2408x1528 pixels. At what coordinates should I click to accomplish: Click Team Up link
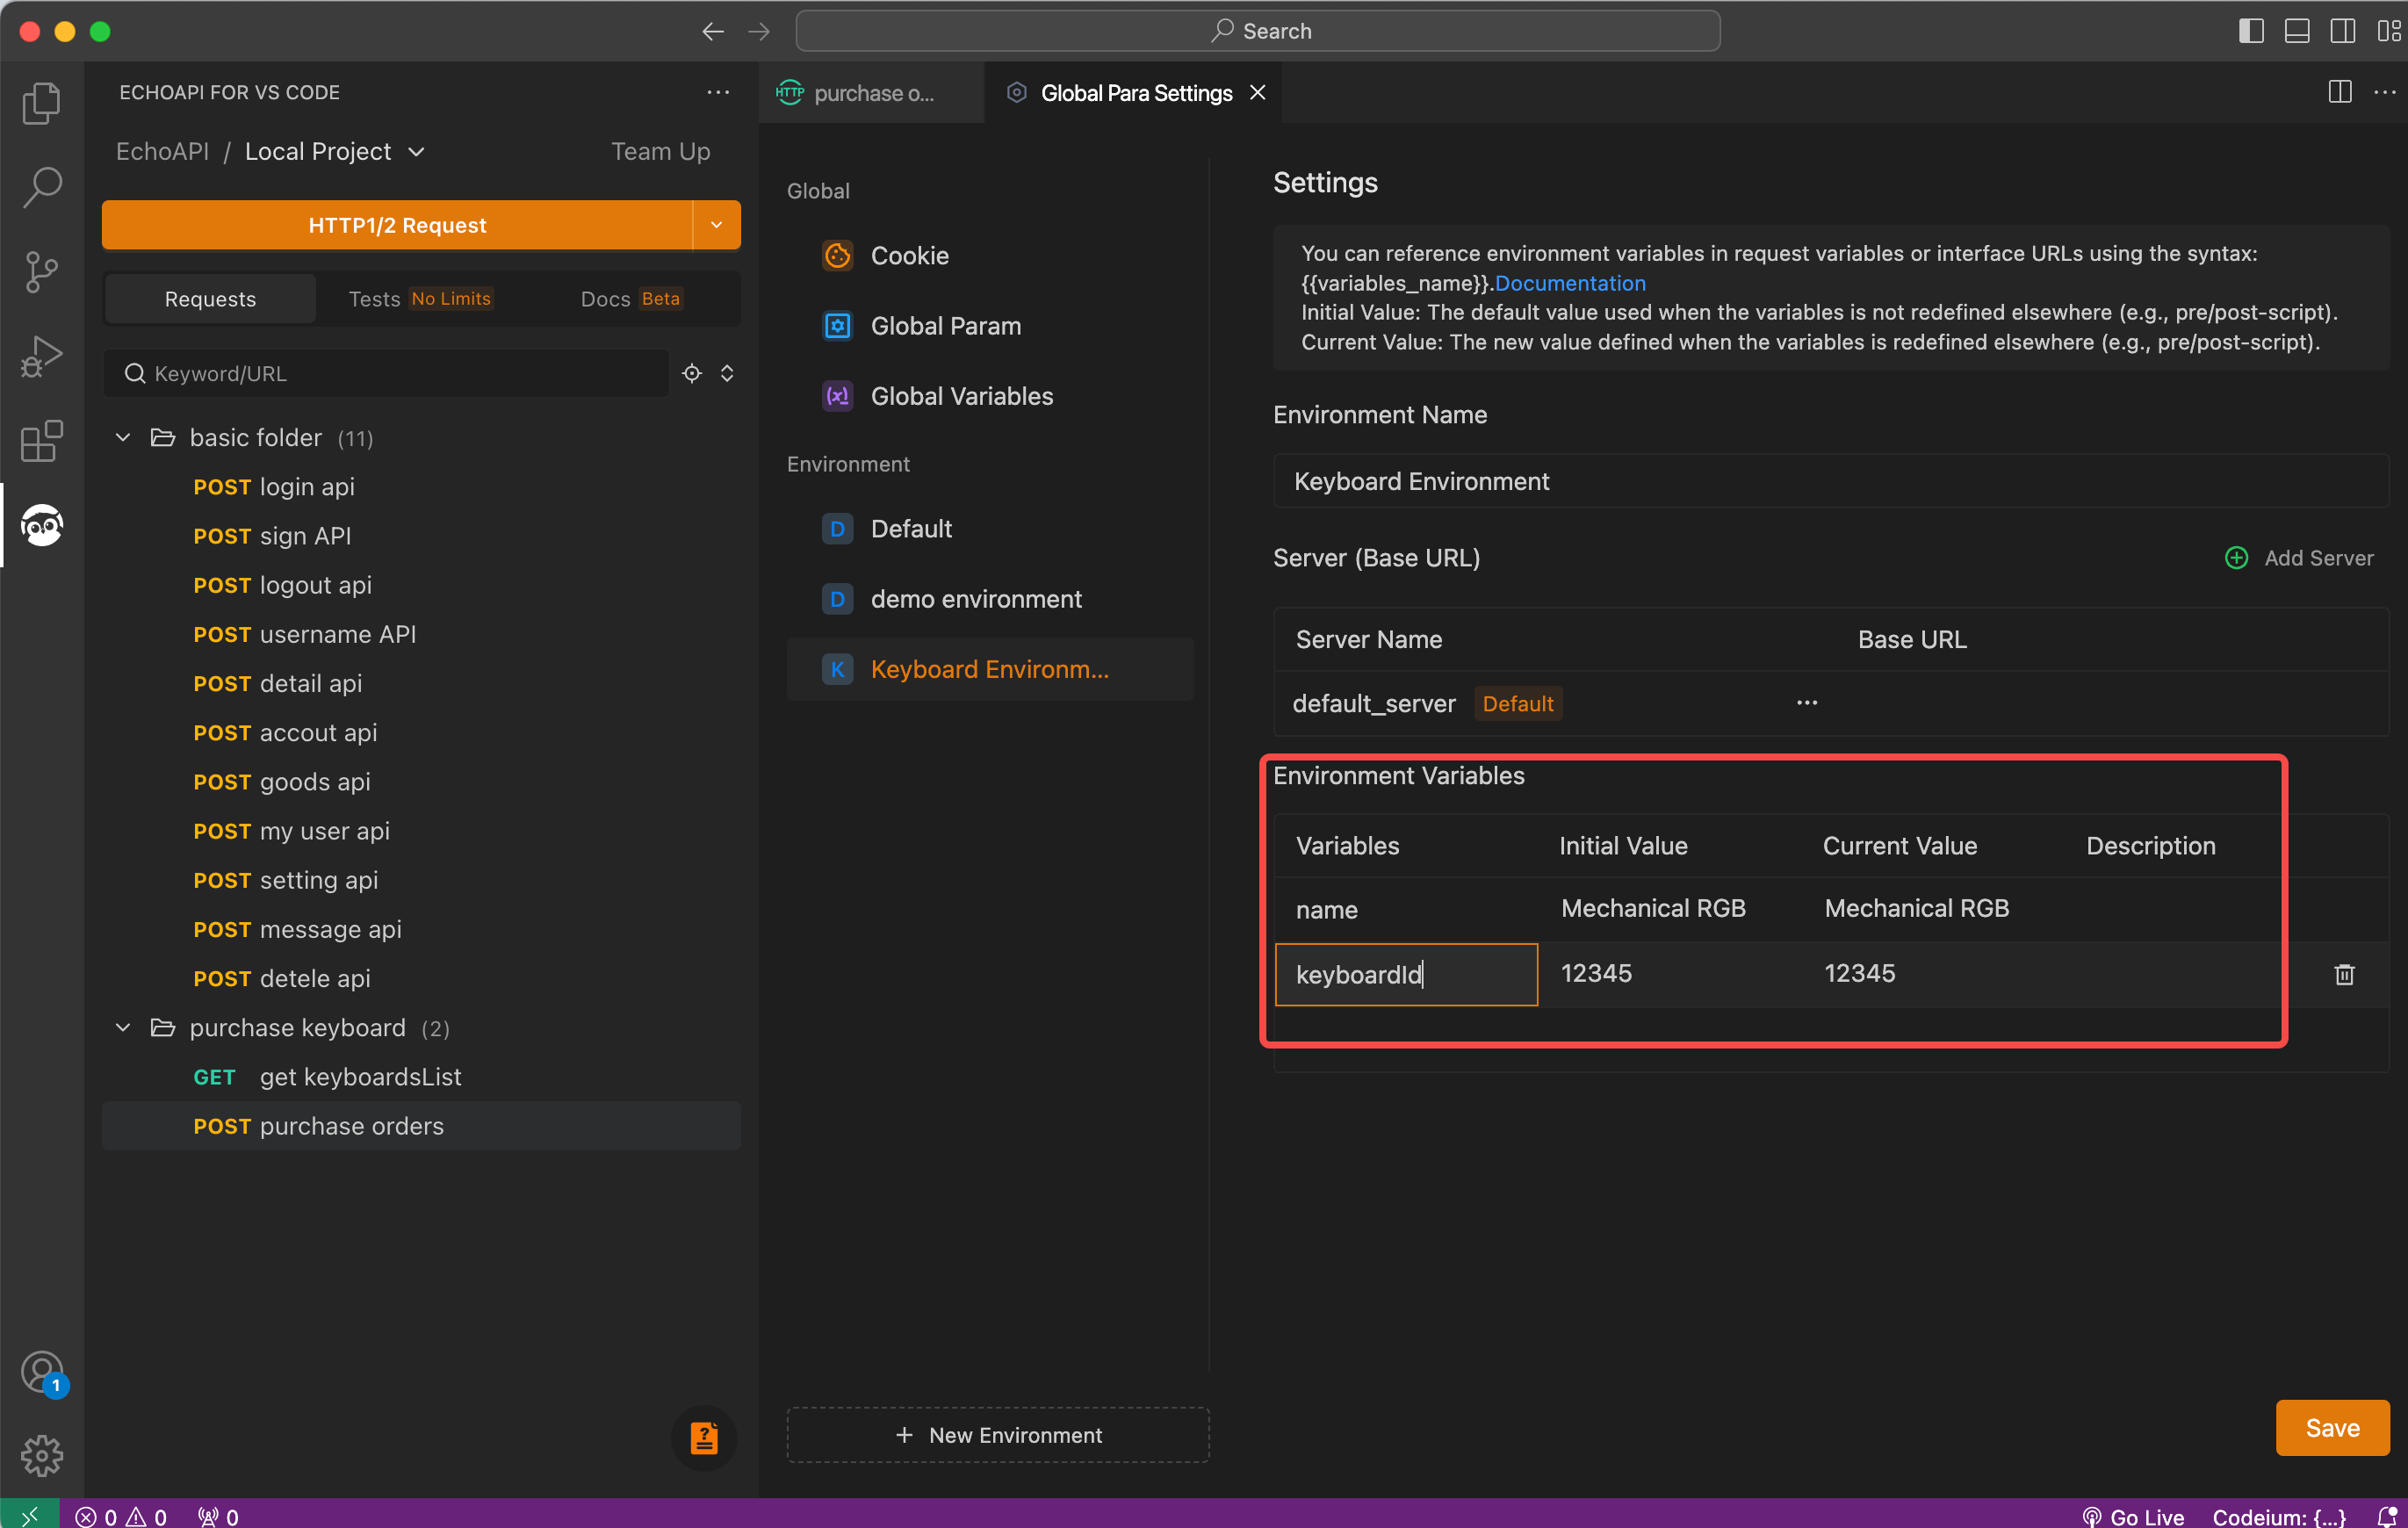point(661,151)
